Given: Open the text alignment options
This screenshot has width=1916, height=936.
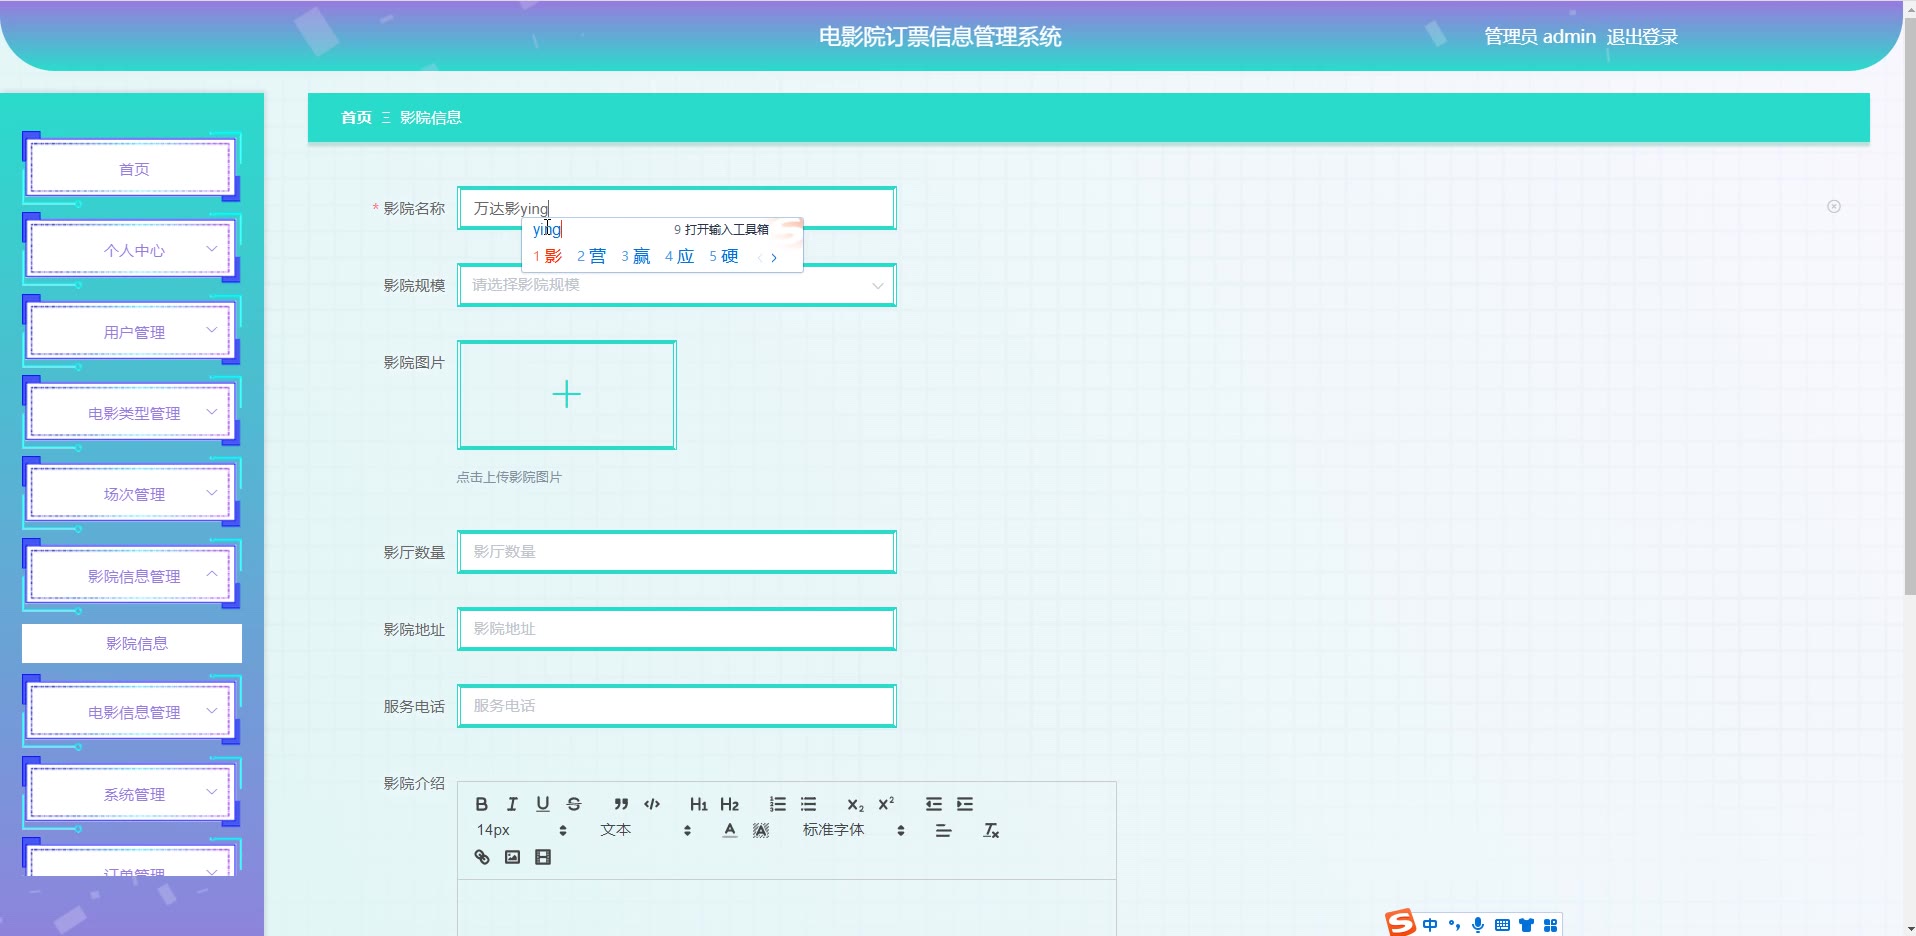Looking at the screenshot, I should (943, 830).
